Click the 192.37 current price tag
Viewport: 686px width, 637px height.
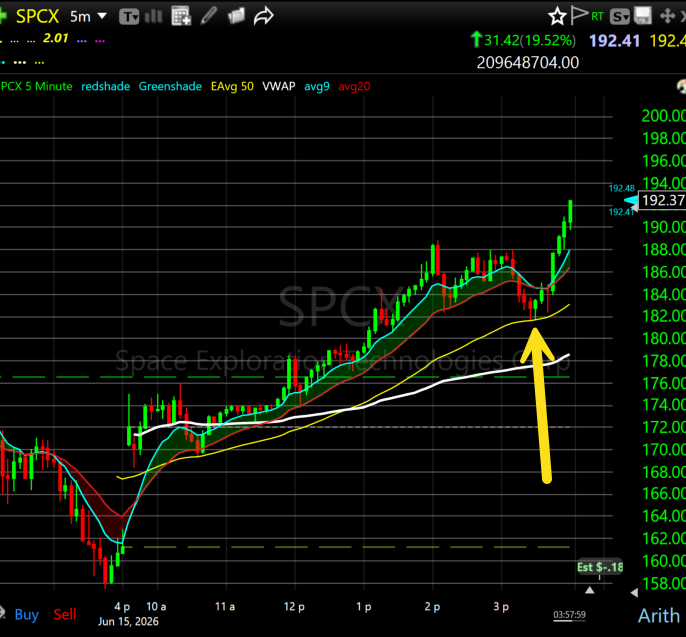662,200
